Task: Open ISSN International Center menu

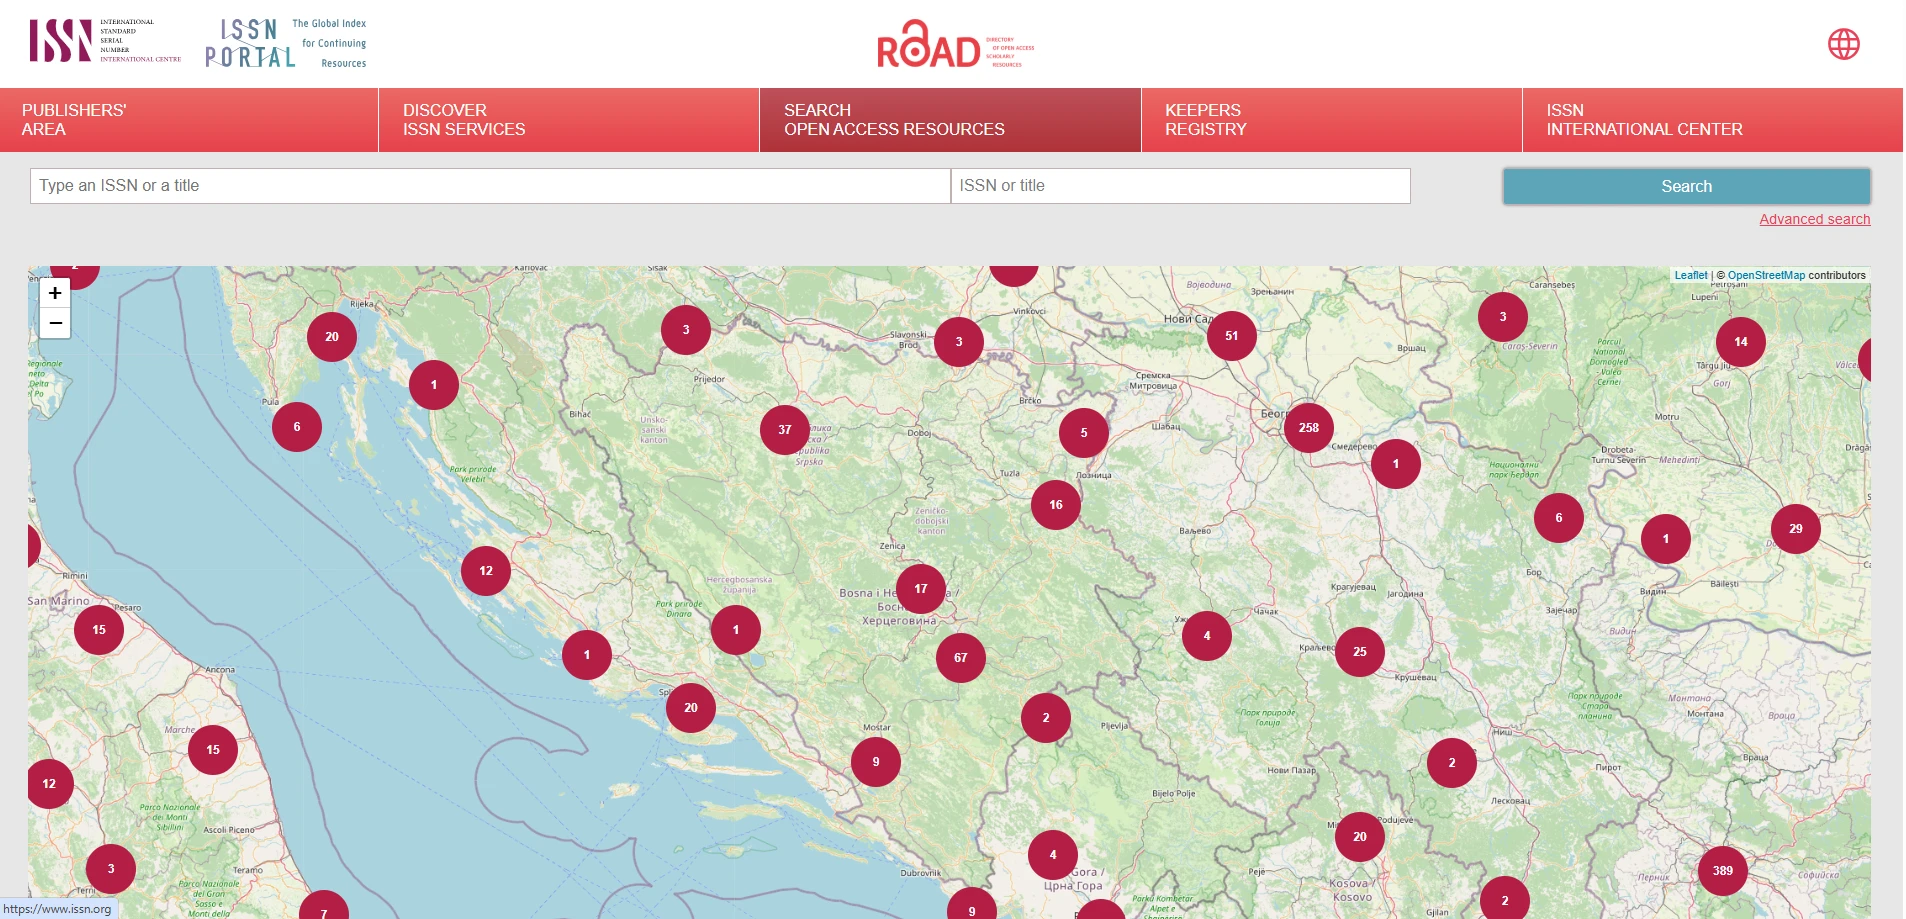Action: (x=1711, y=120)
